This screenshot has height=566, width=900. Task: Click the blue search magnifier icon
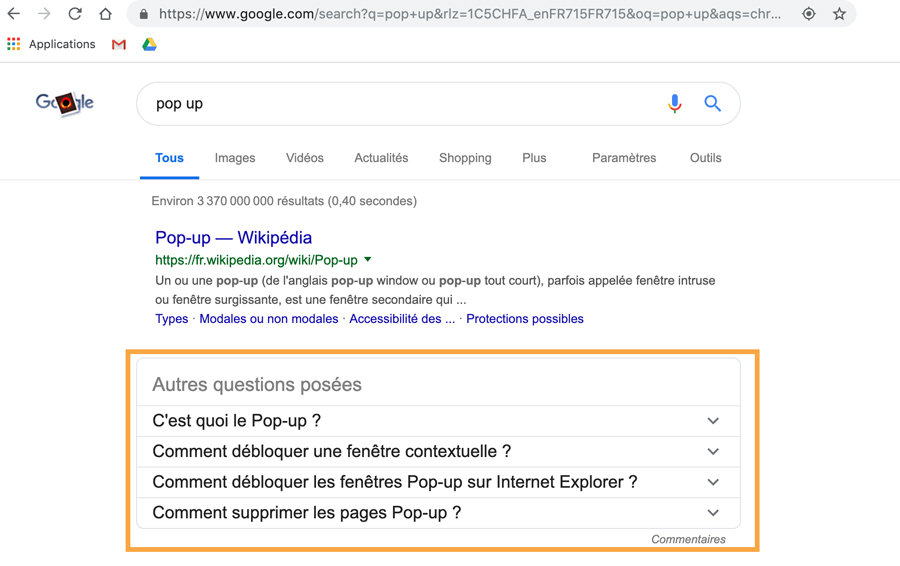712,103
